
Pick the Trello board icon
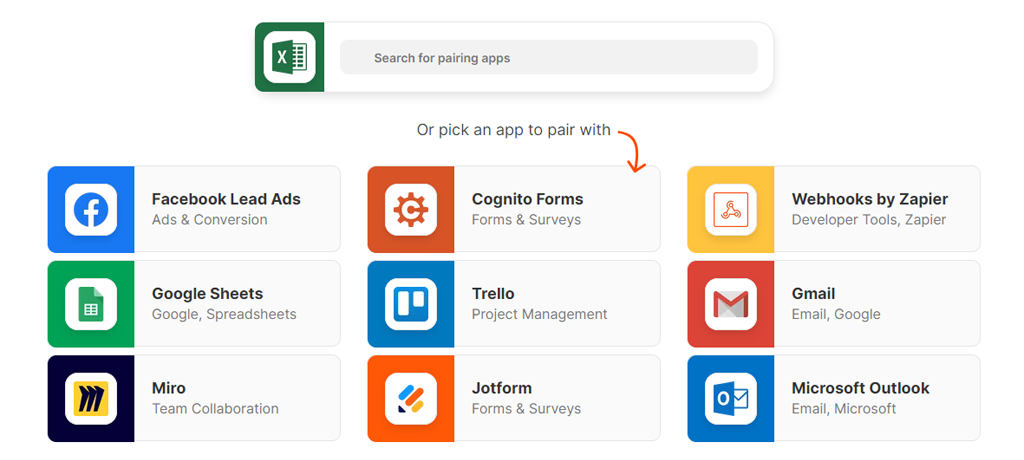(411, 304)
